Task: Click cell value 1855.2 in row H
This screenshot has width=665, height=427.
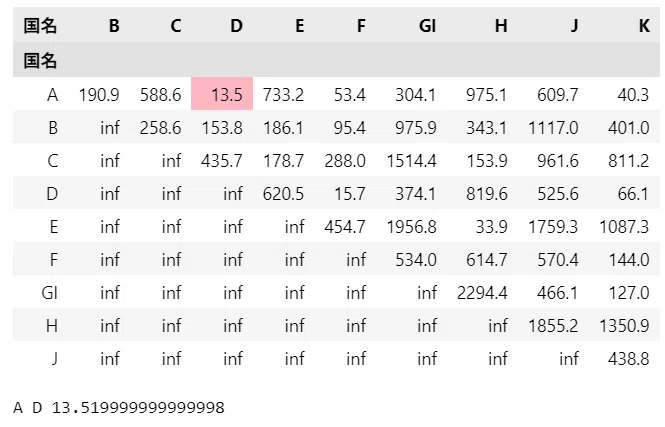Action: pyautogui.click(x=553, y=326)
